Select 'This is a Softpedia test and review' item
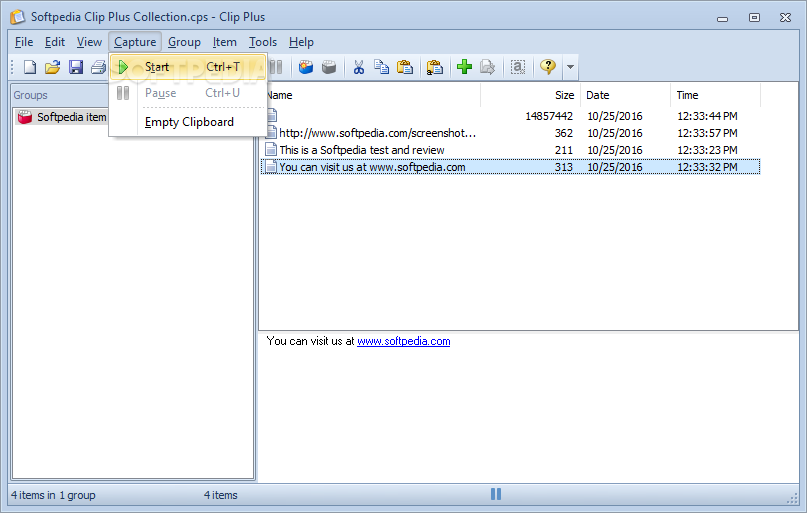 click(x=511, y=150)
